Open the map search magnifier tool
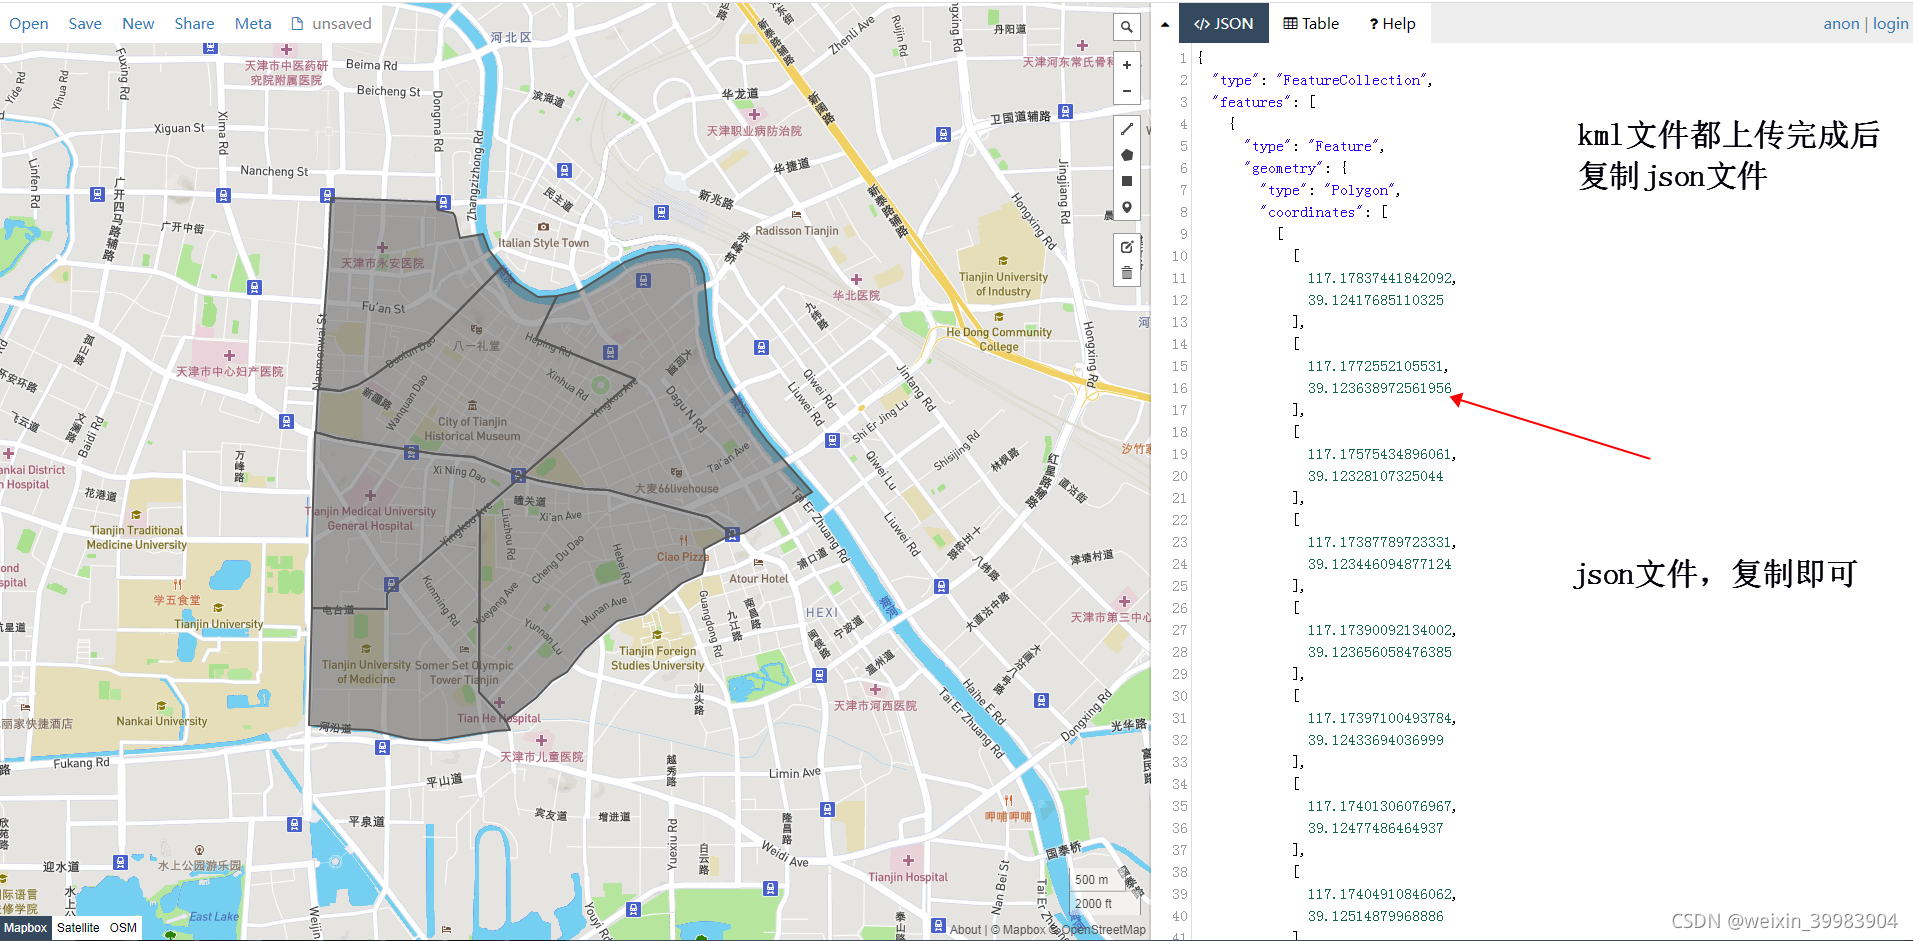1913x941 pixels. [x=1126, y=27]
